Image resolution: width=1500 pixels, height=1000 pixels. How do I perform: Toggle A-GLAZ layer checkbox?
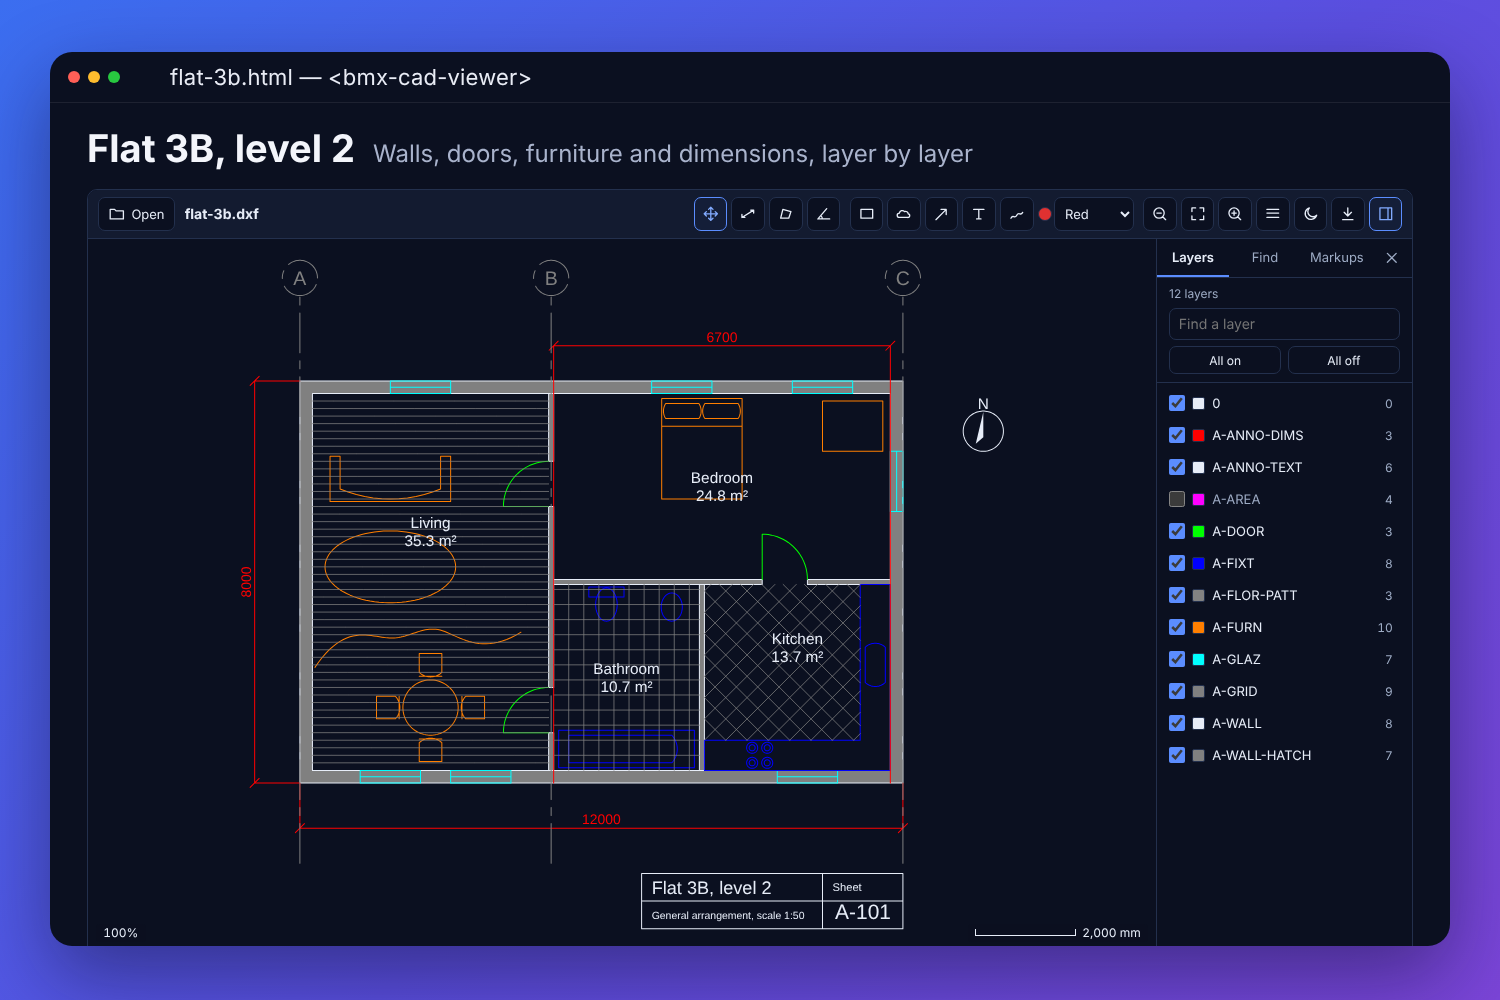1177,659
